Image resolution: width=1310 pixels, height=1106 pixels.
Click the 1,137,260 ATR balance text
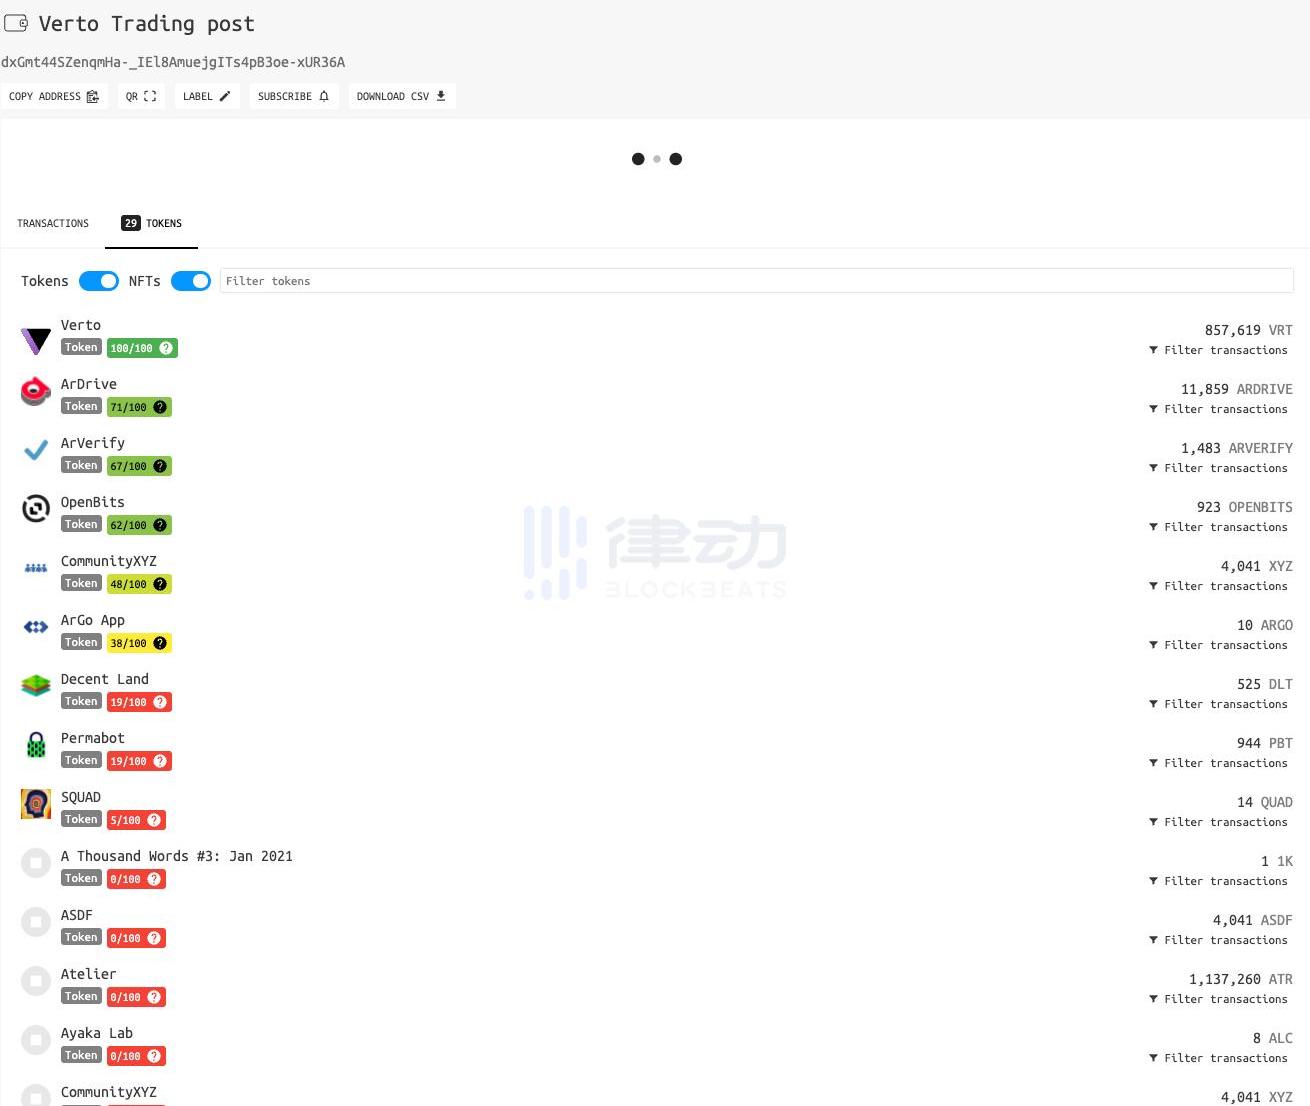tap(1240, 979)
